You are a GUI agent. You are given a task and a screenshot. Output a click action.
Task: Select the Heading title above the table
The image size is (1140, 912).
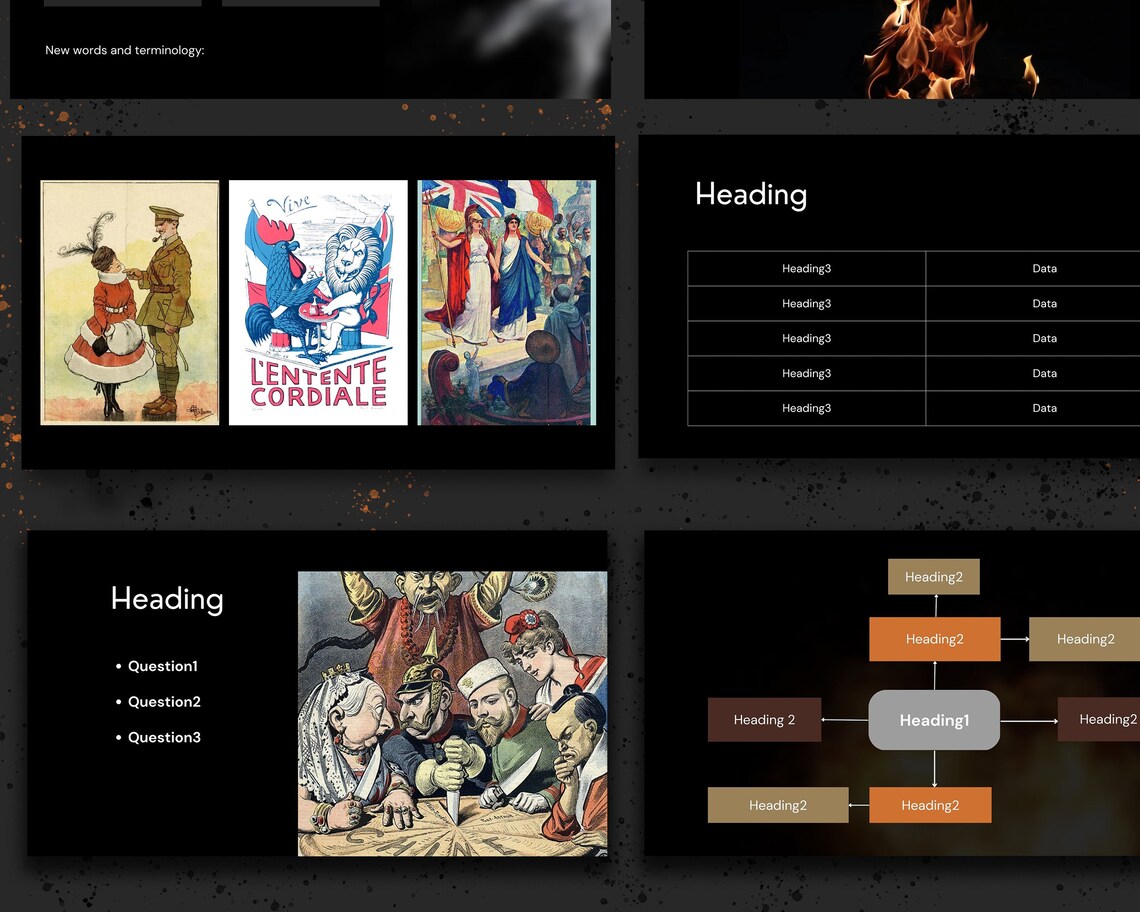tap(751, 195)
